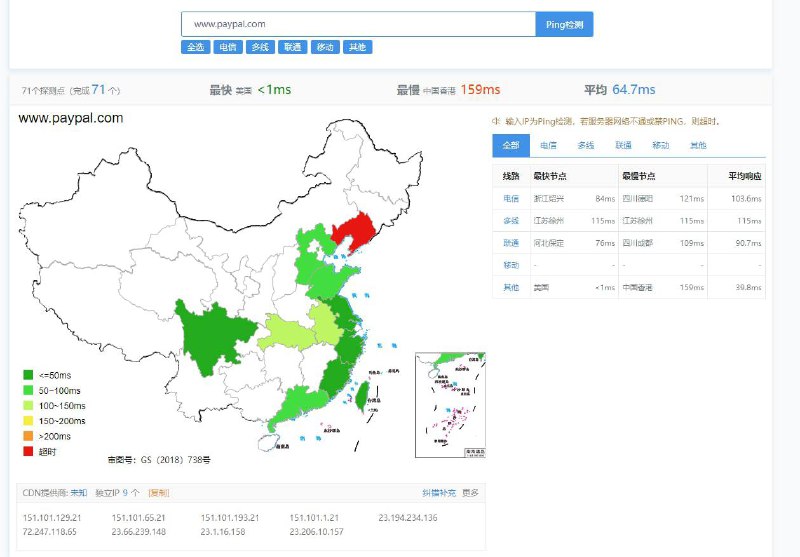Click the South China Sea inset map

(450, 404)
